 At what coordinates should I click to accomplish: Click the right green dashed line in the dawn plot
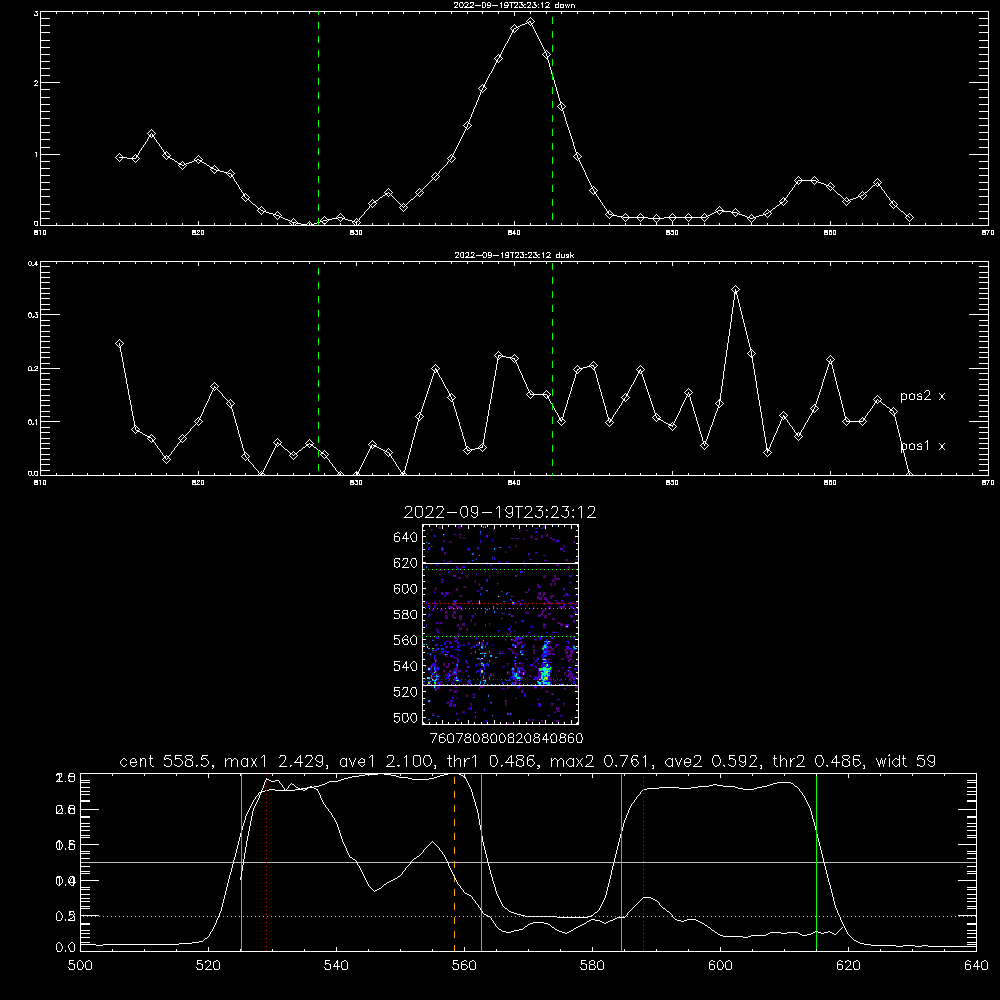tap(552, 119)
